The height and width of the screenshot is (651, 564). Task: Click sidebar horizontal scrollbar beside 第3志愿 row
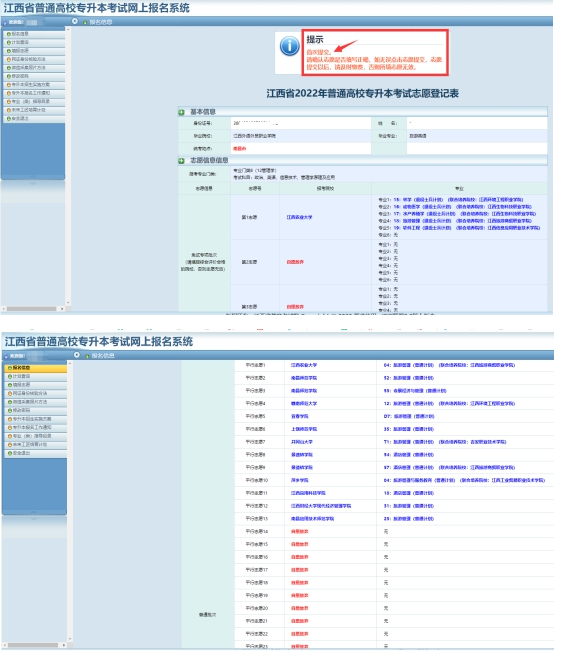(x=31, y=309)
